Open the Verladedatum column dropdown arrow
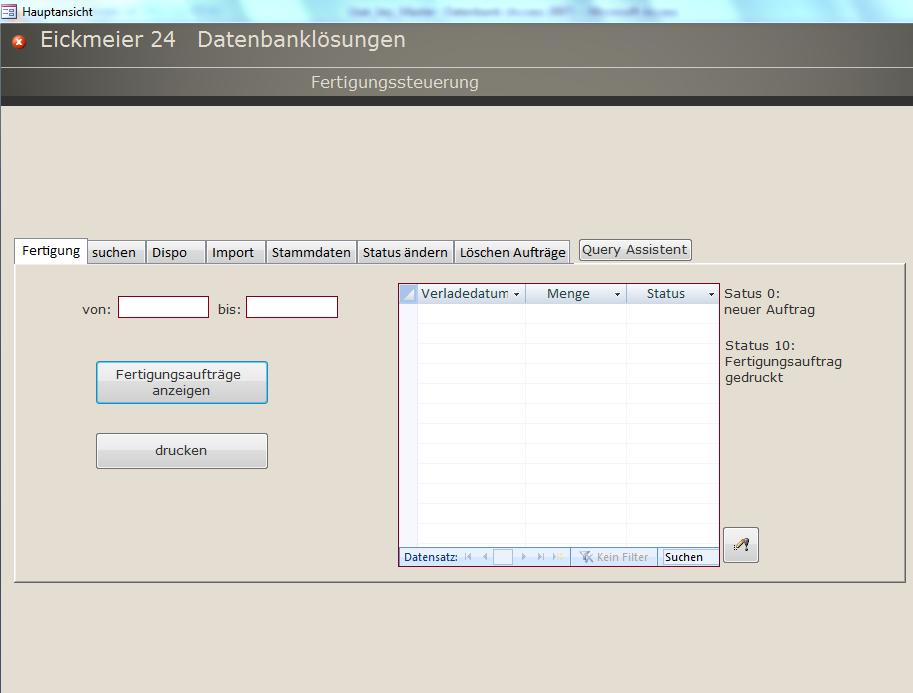913x693 pixels. click(516, 294)
